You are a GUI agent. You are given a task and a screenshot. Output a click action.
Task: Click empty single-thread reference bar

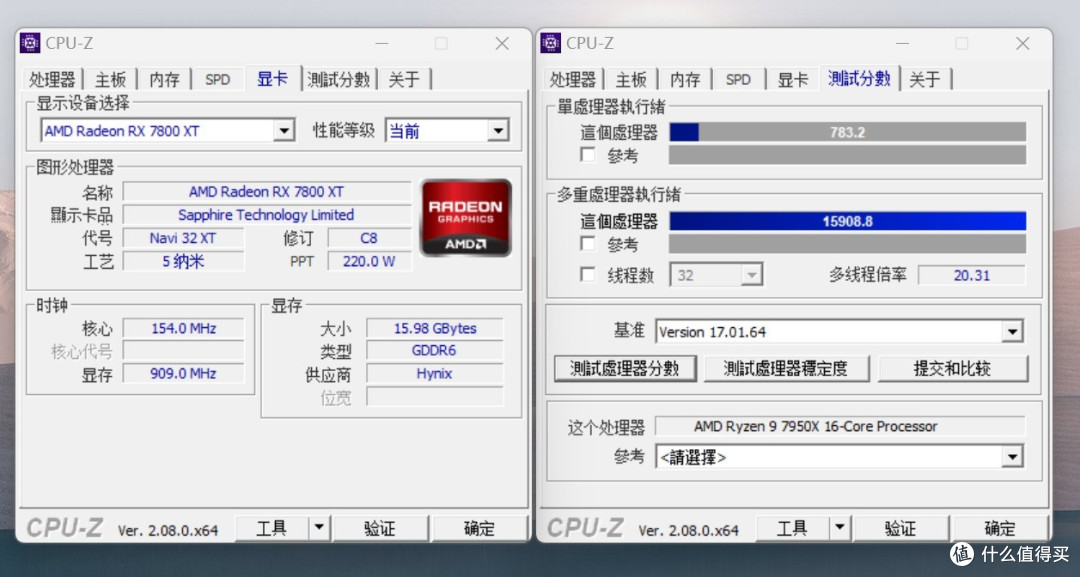848,155
